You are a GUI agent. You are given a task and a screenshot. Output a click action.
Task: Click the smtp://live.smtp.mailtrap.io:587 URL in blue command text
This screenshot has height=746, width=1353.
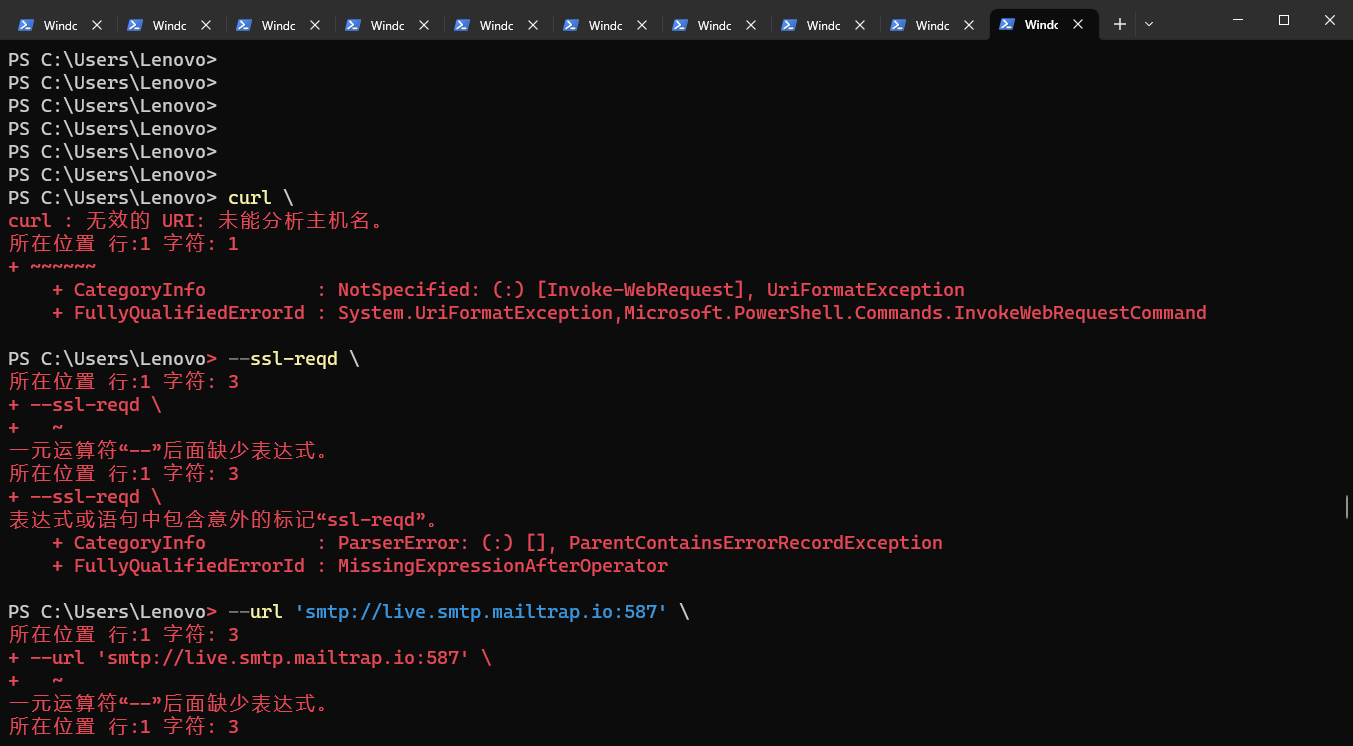click(x=481, y=611)
